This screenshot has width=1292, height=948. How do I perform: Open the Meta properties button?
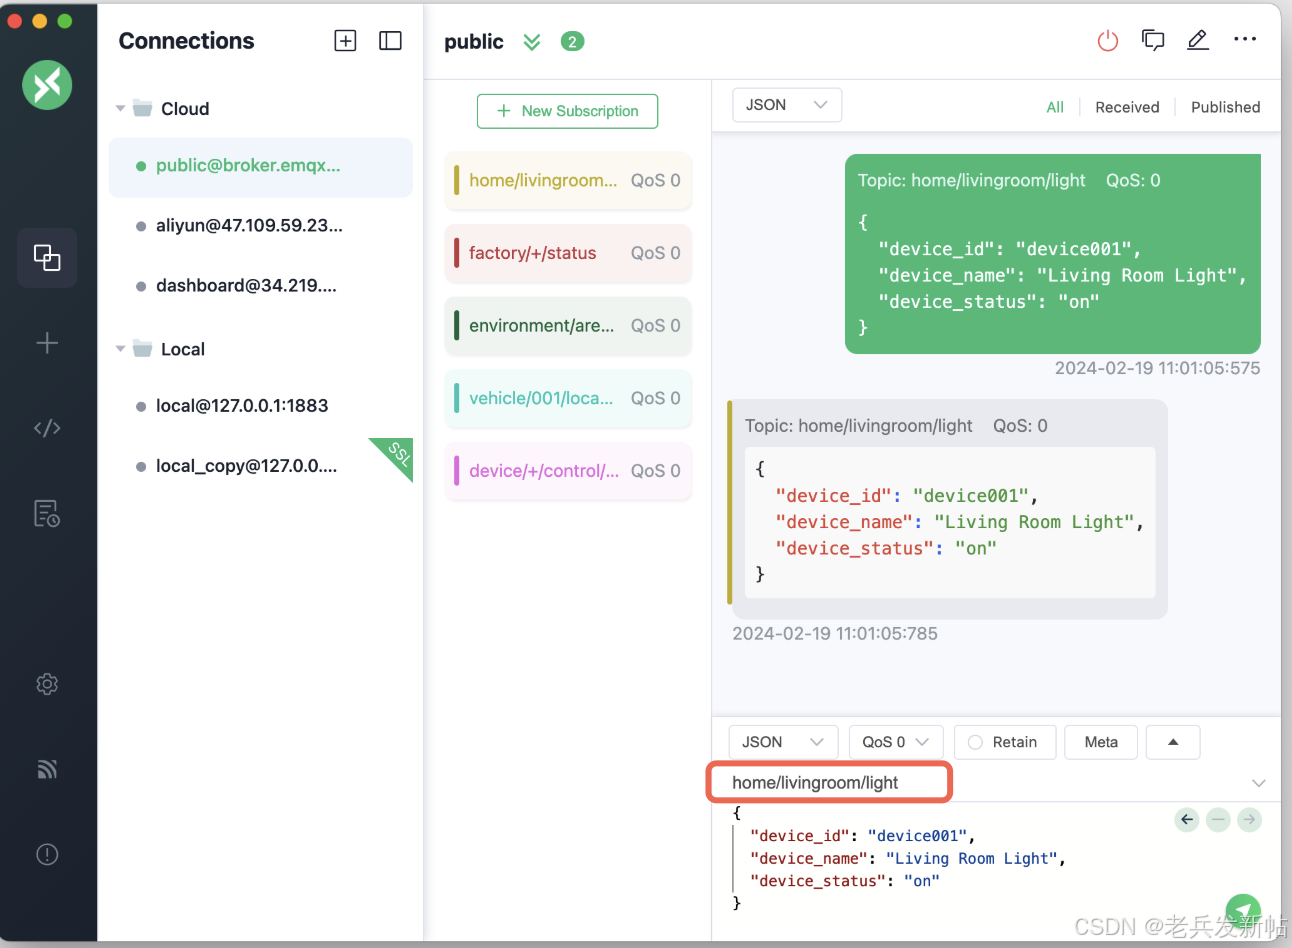[x=1101, y=742]
